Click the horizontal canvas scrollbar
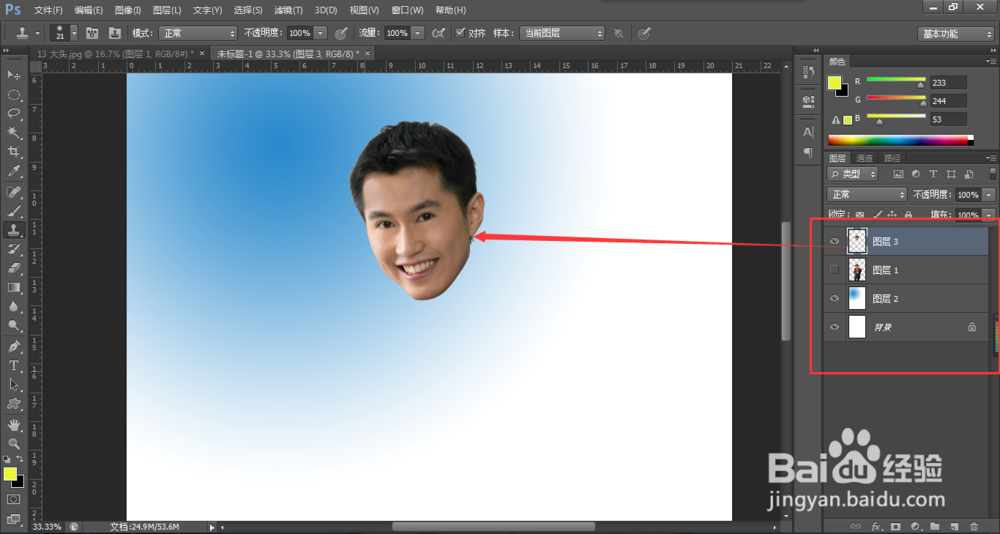 493,527
